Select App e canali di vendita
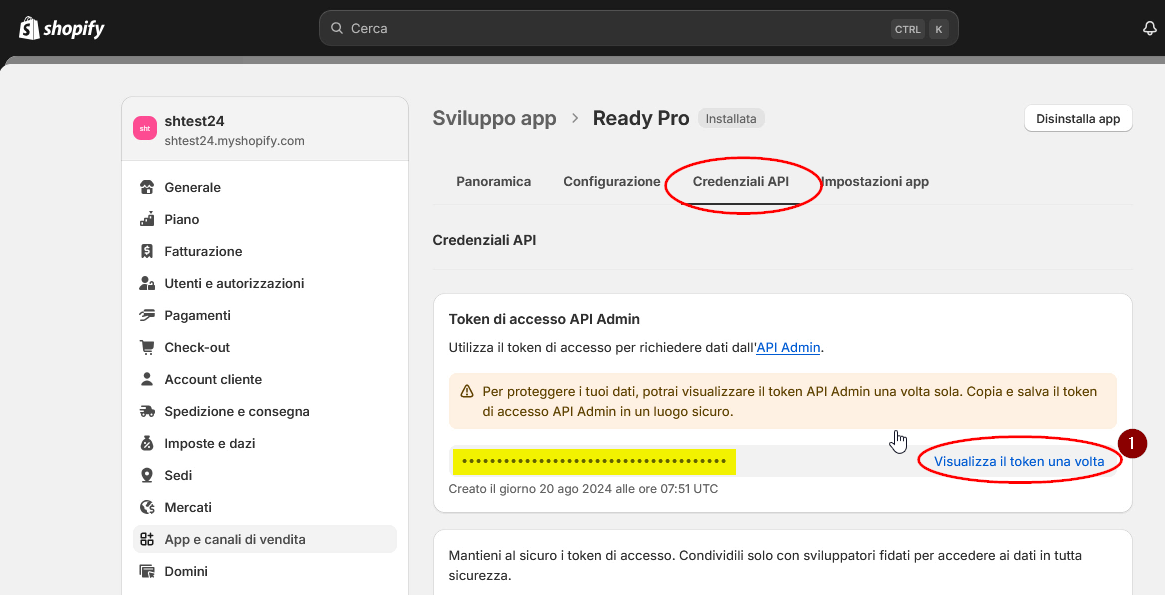Screen dimensions: 1165x595 tap(265, 539)
